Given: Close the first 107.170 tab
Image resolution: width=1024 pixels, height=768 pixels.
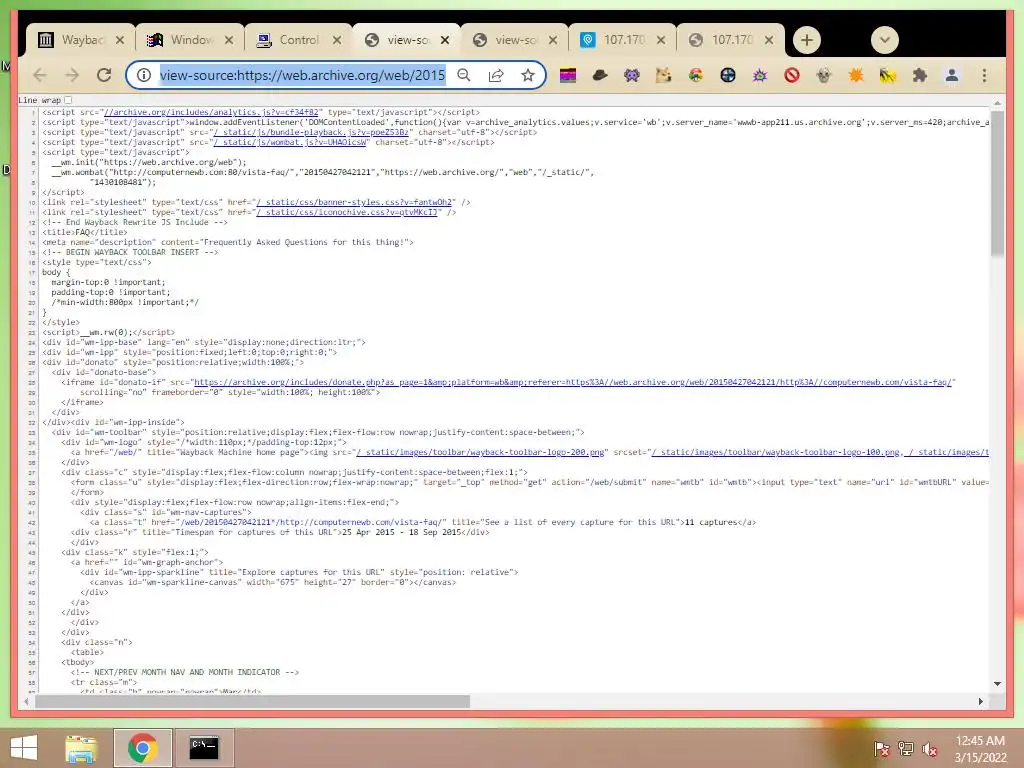Looking at the screenshot, I should point(661,40).
